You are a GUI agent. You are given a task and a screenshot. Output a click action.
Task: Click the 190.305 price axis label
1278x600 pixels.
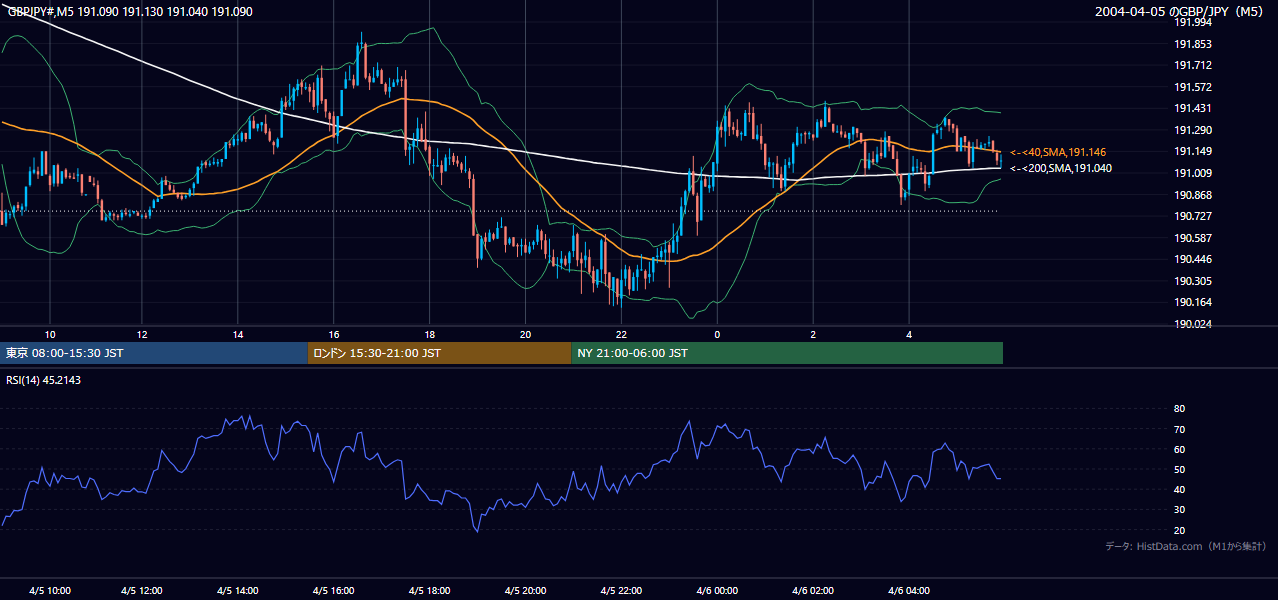pyautogui.click(x=1193, y=281)
